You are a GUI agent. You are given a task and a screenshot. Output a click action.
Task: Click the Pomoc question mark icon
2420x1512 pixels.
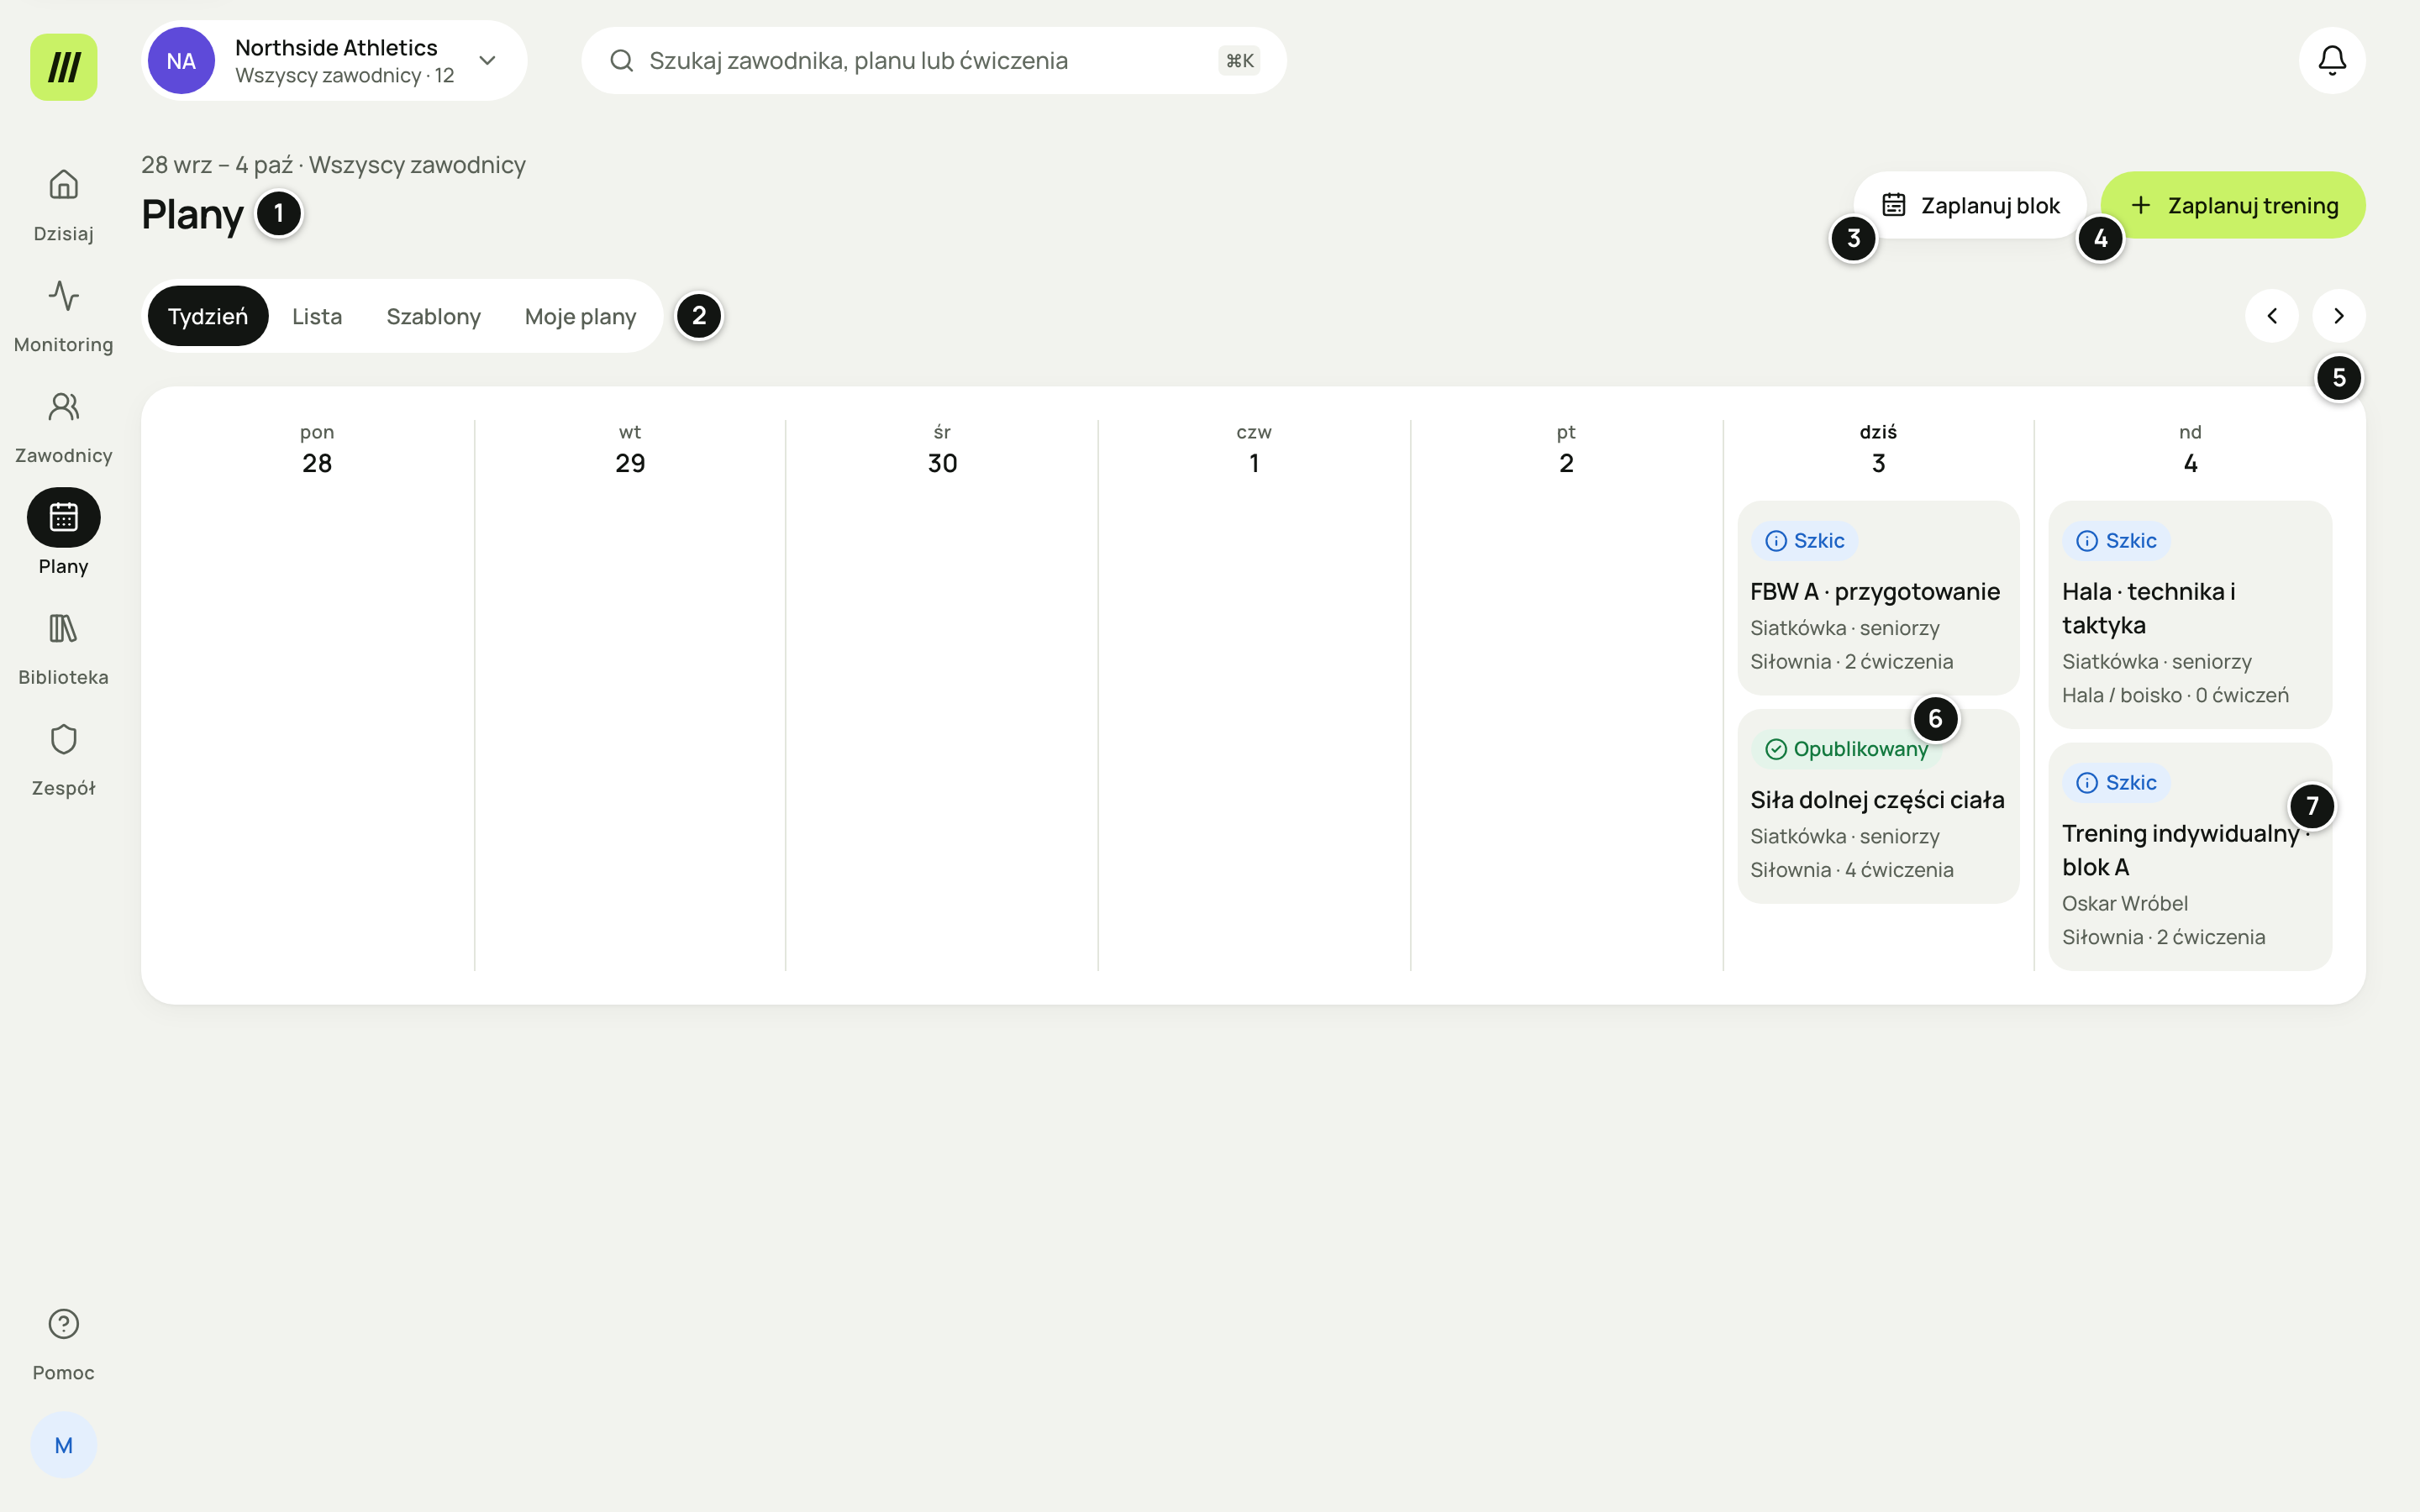(x=63, y=1324)
